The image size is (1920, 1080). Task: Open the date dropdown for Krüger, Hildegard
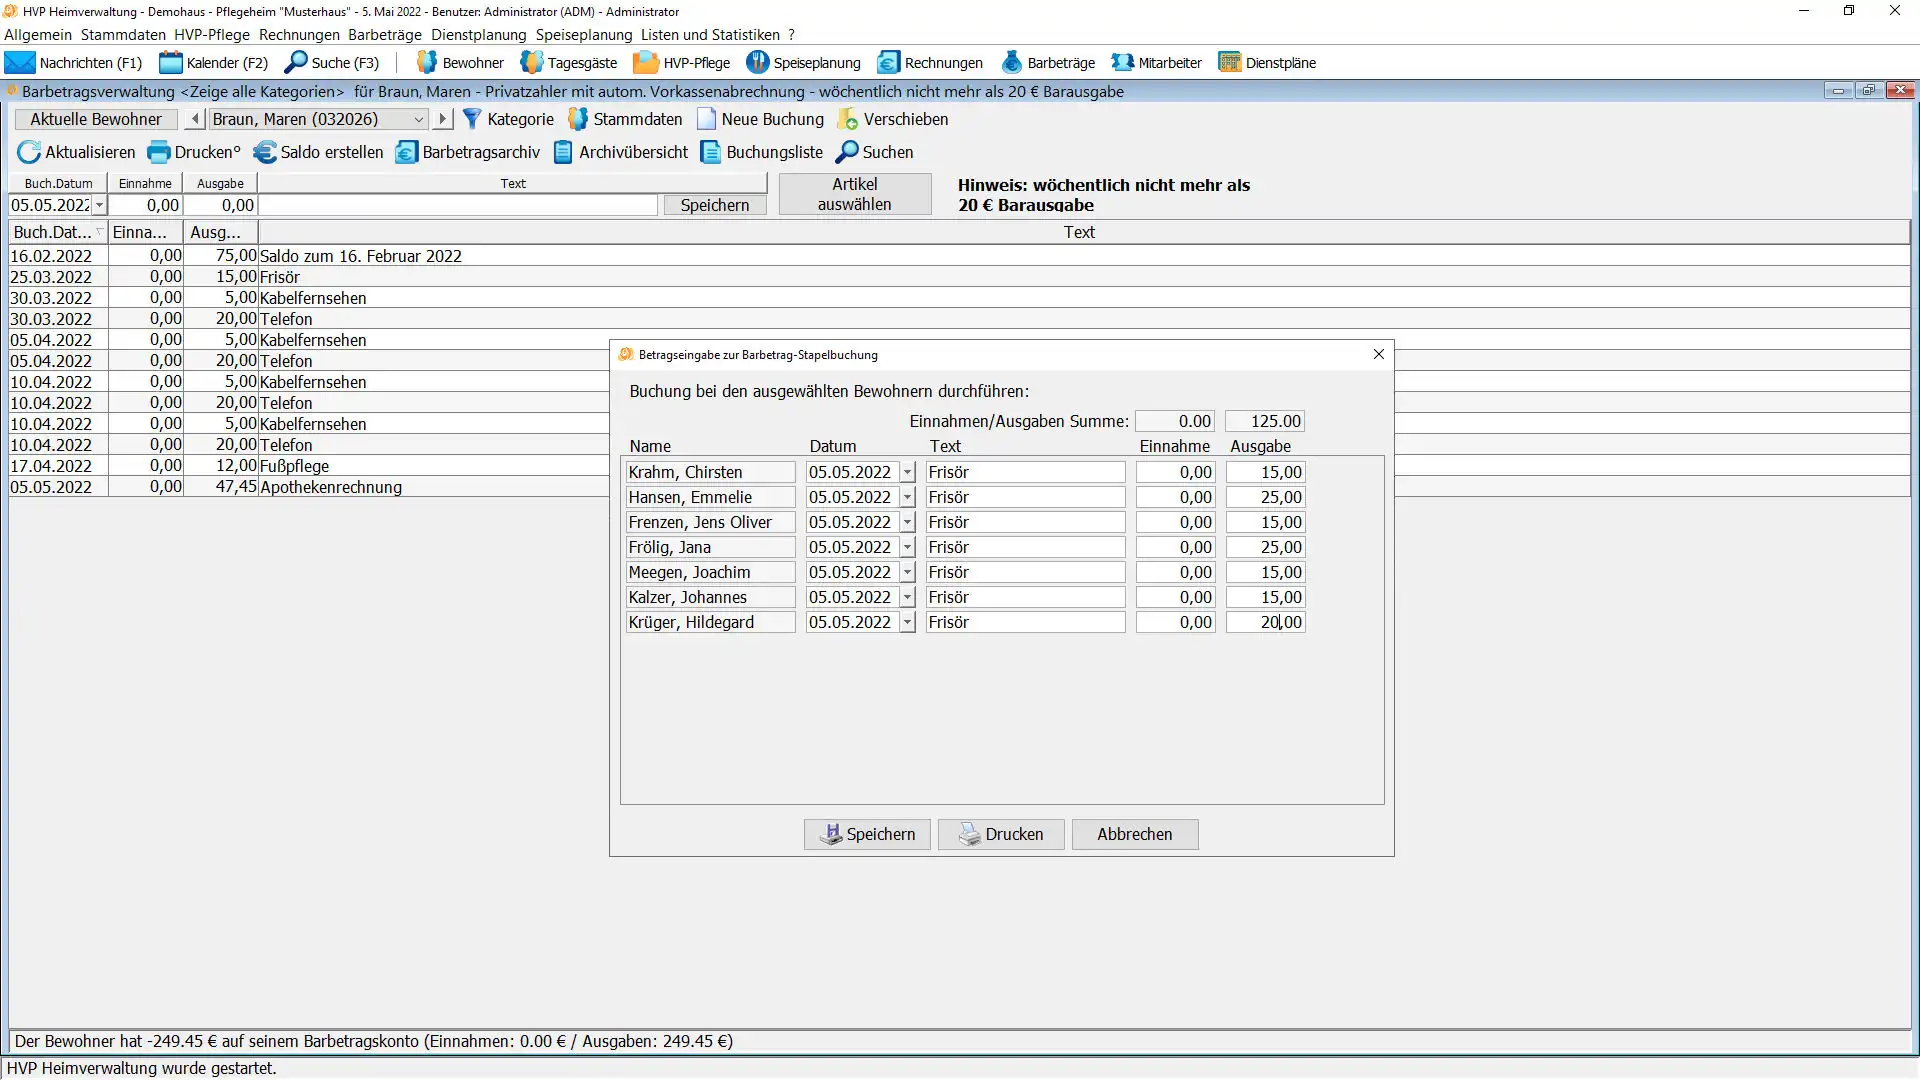tap(907, 622)
